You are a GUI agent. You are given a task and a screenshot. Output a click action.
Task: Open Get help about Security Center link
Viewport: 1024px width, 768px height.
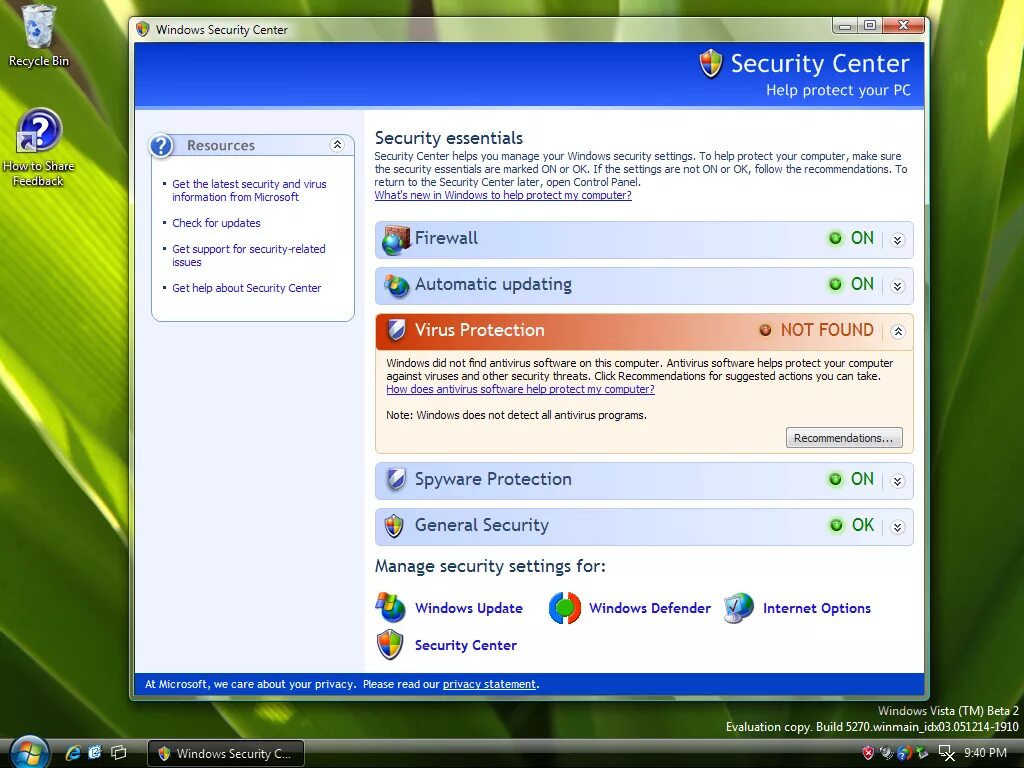point(246,288)
